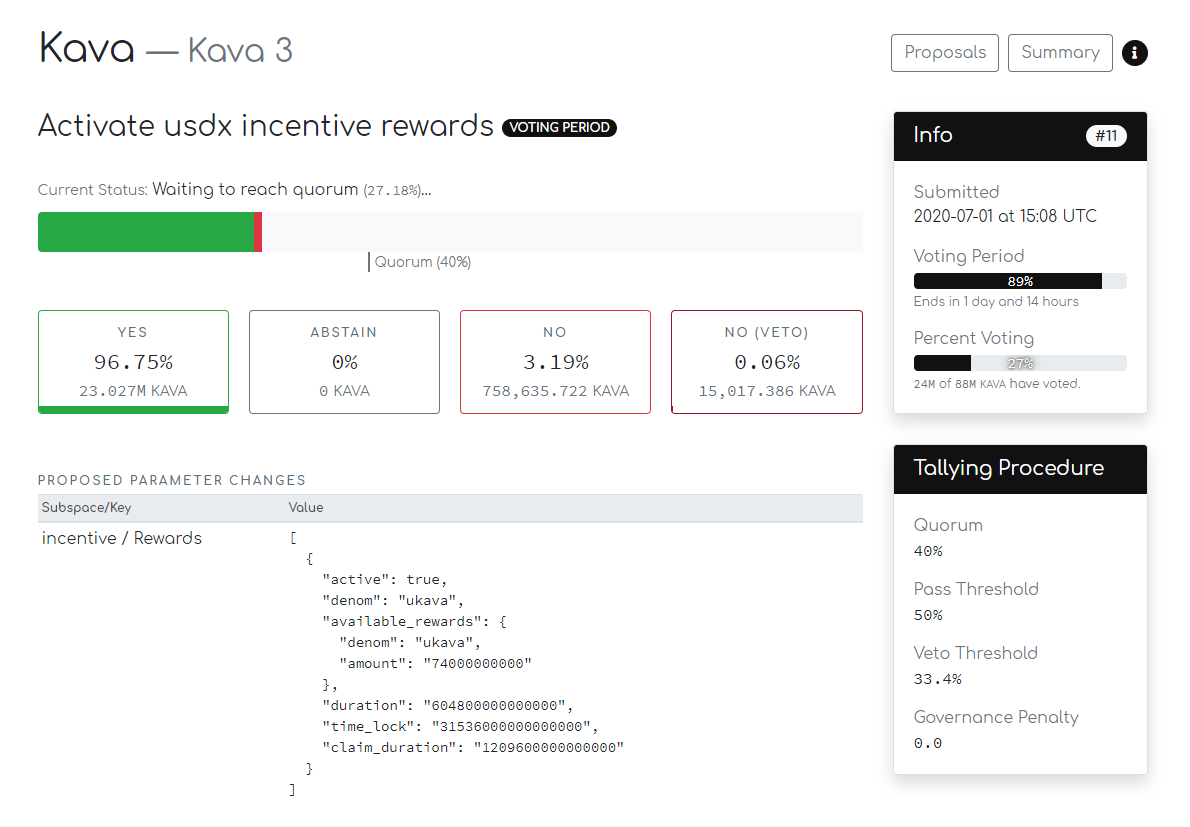Select the NO vote card
Screen dimensions: 1190x827
point(556,362)
